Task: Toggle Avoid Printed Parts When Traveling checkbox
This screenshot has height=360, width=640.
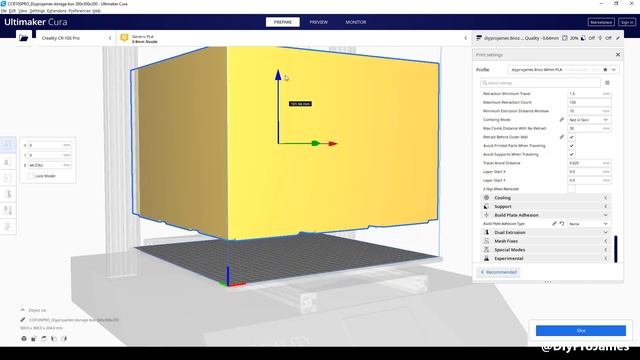Action: 571,146
